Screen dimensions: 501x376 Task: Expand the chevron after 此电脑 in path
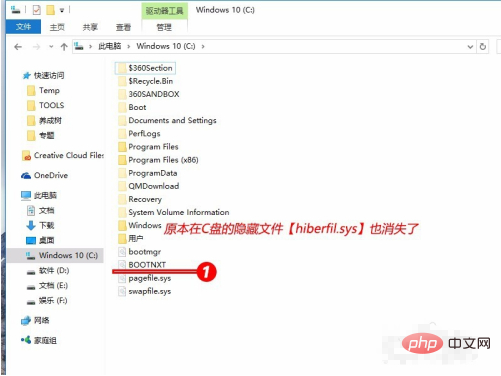(x=128, y=46)
